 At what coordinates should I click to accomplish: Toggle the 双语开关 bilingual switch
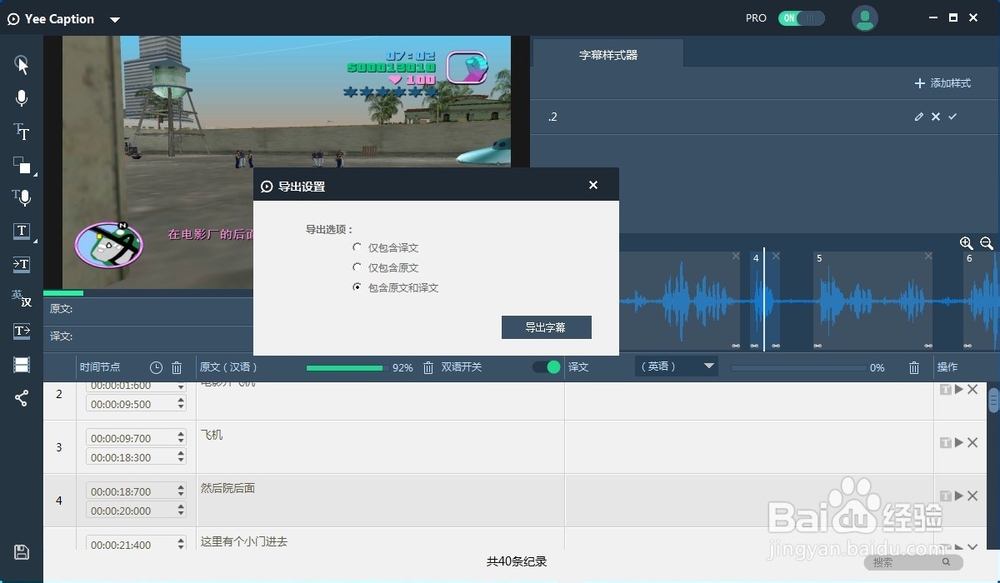[547, 367]
